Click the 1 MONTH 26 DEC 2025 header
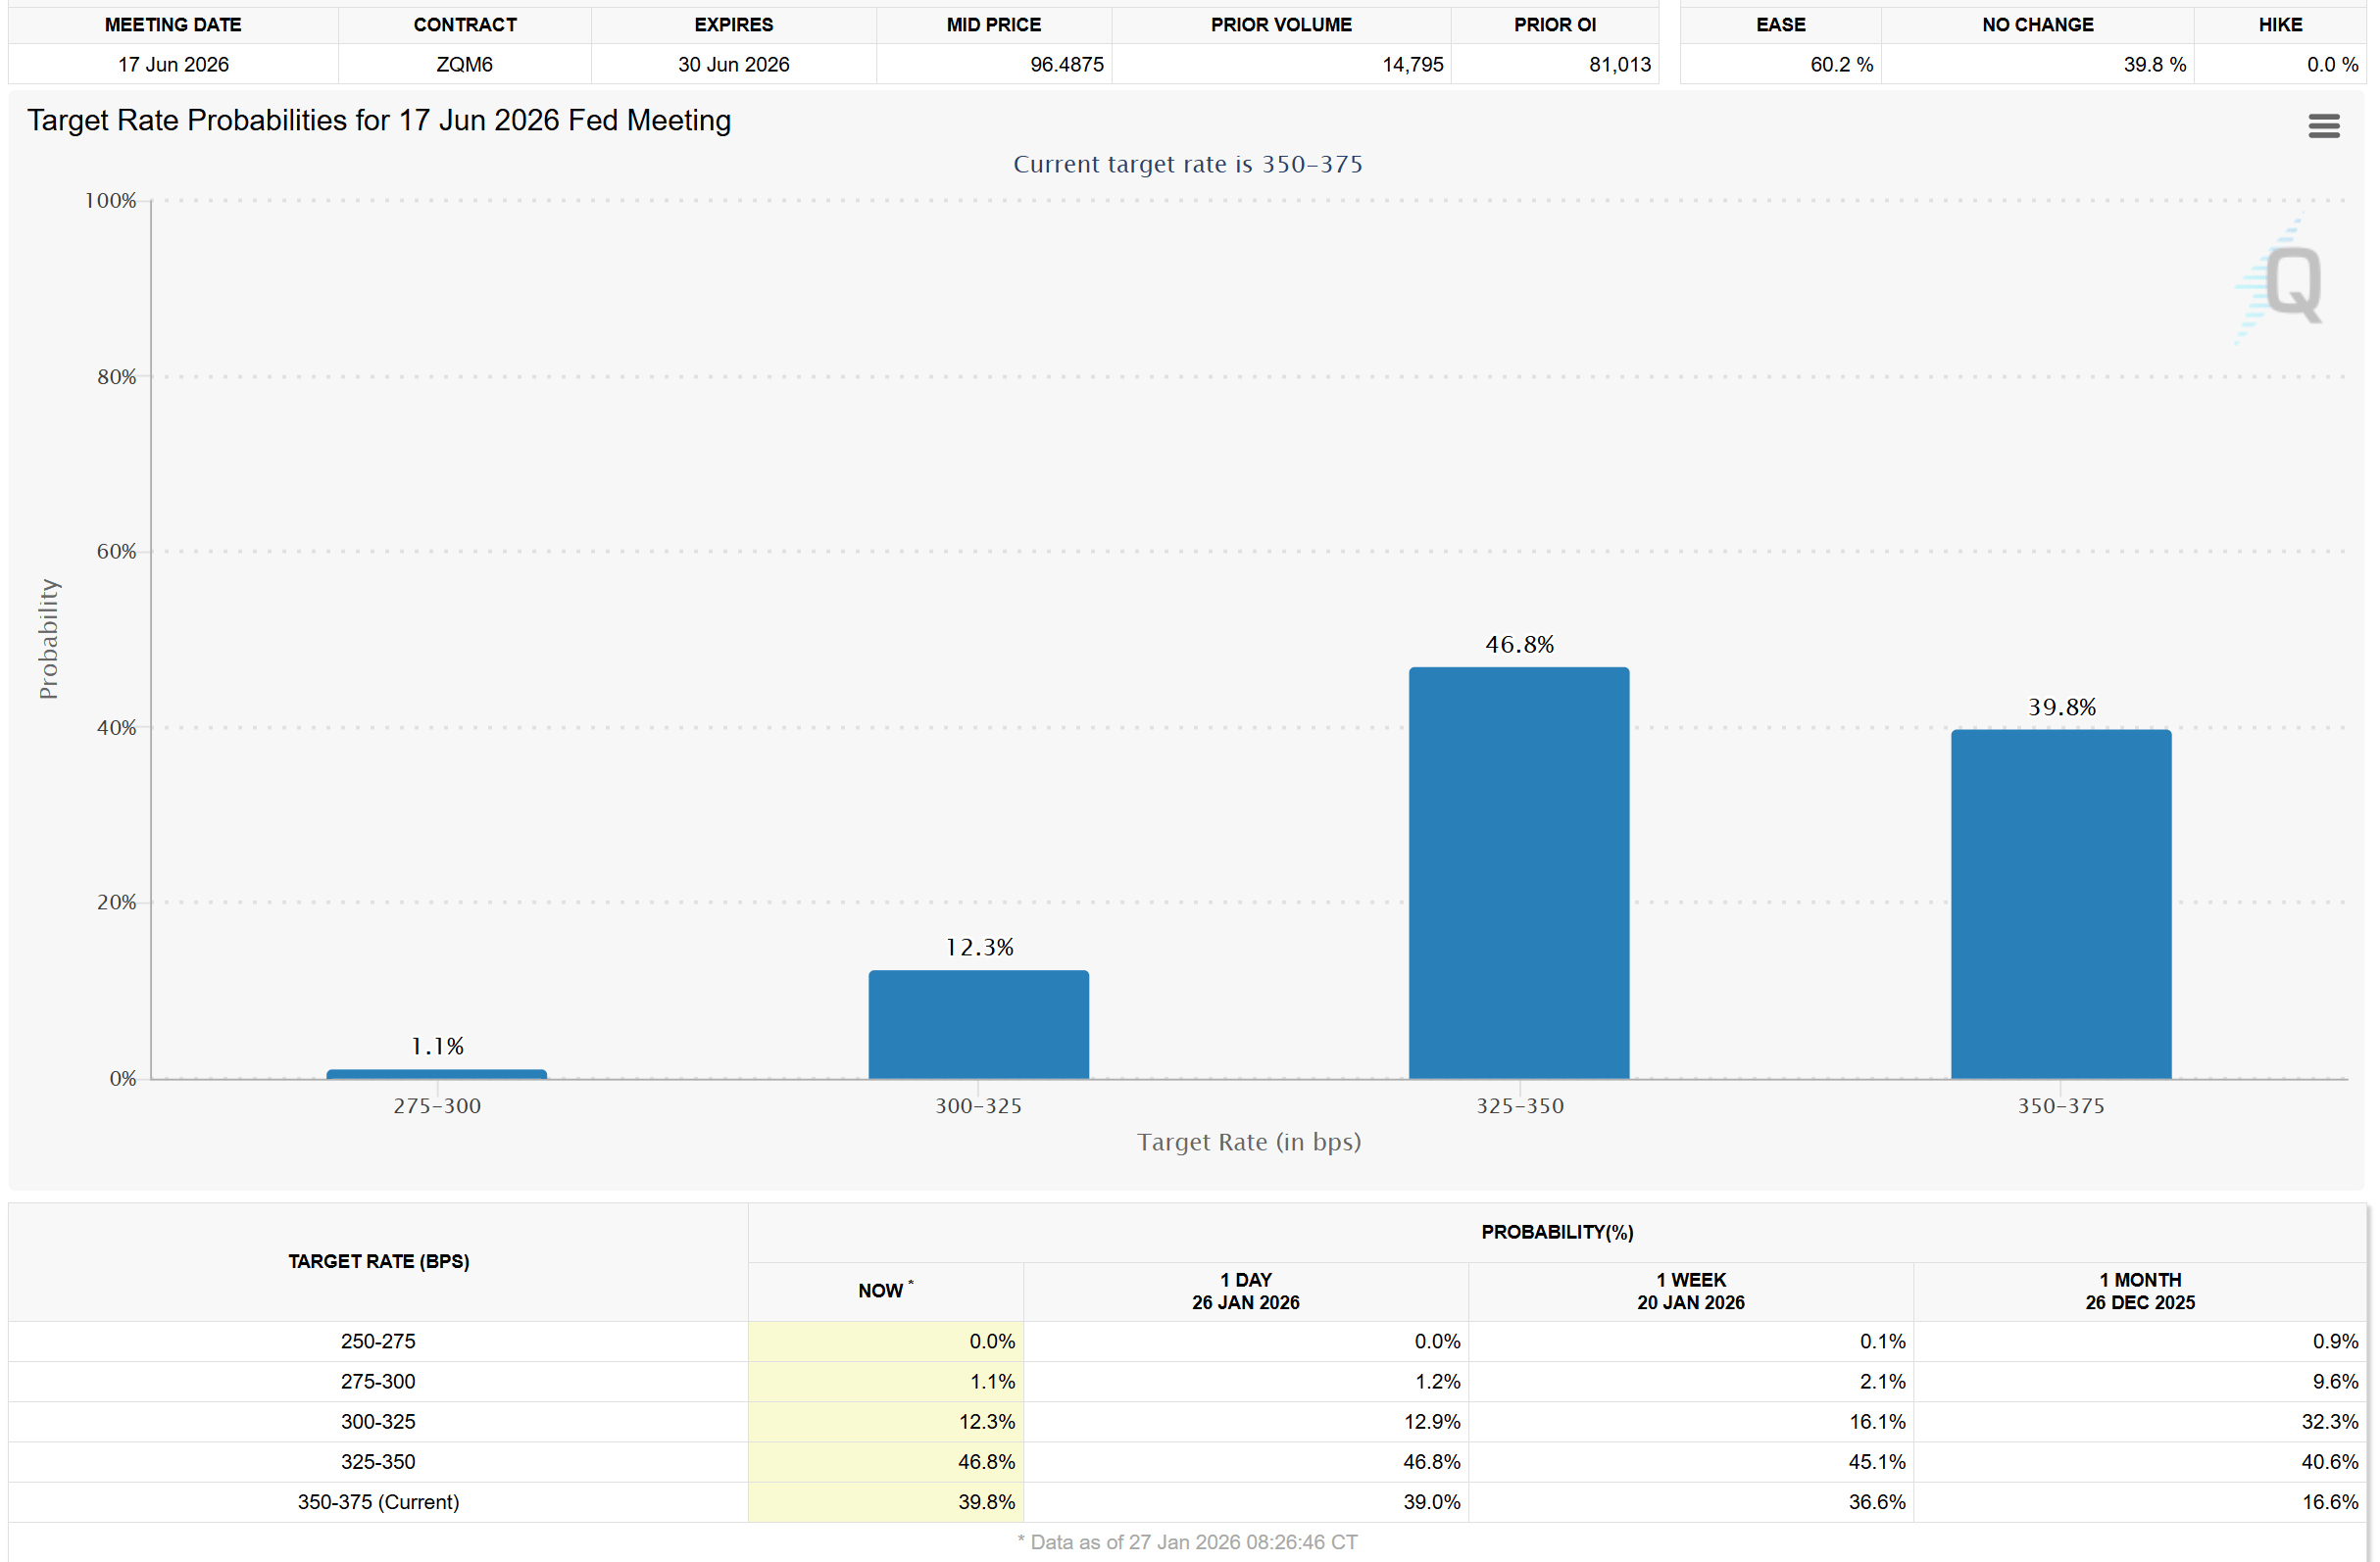This screenshot has height=1562, width=2380. [2139, 1290]
